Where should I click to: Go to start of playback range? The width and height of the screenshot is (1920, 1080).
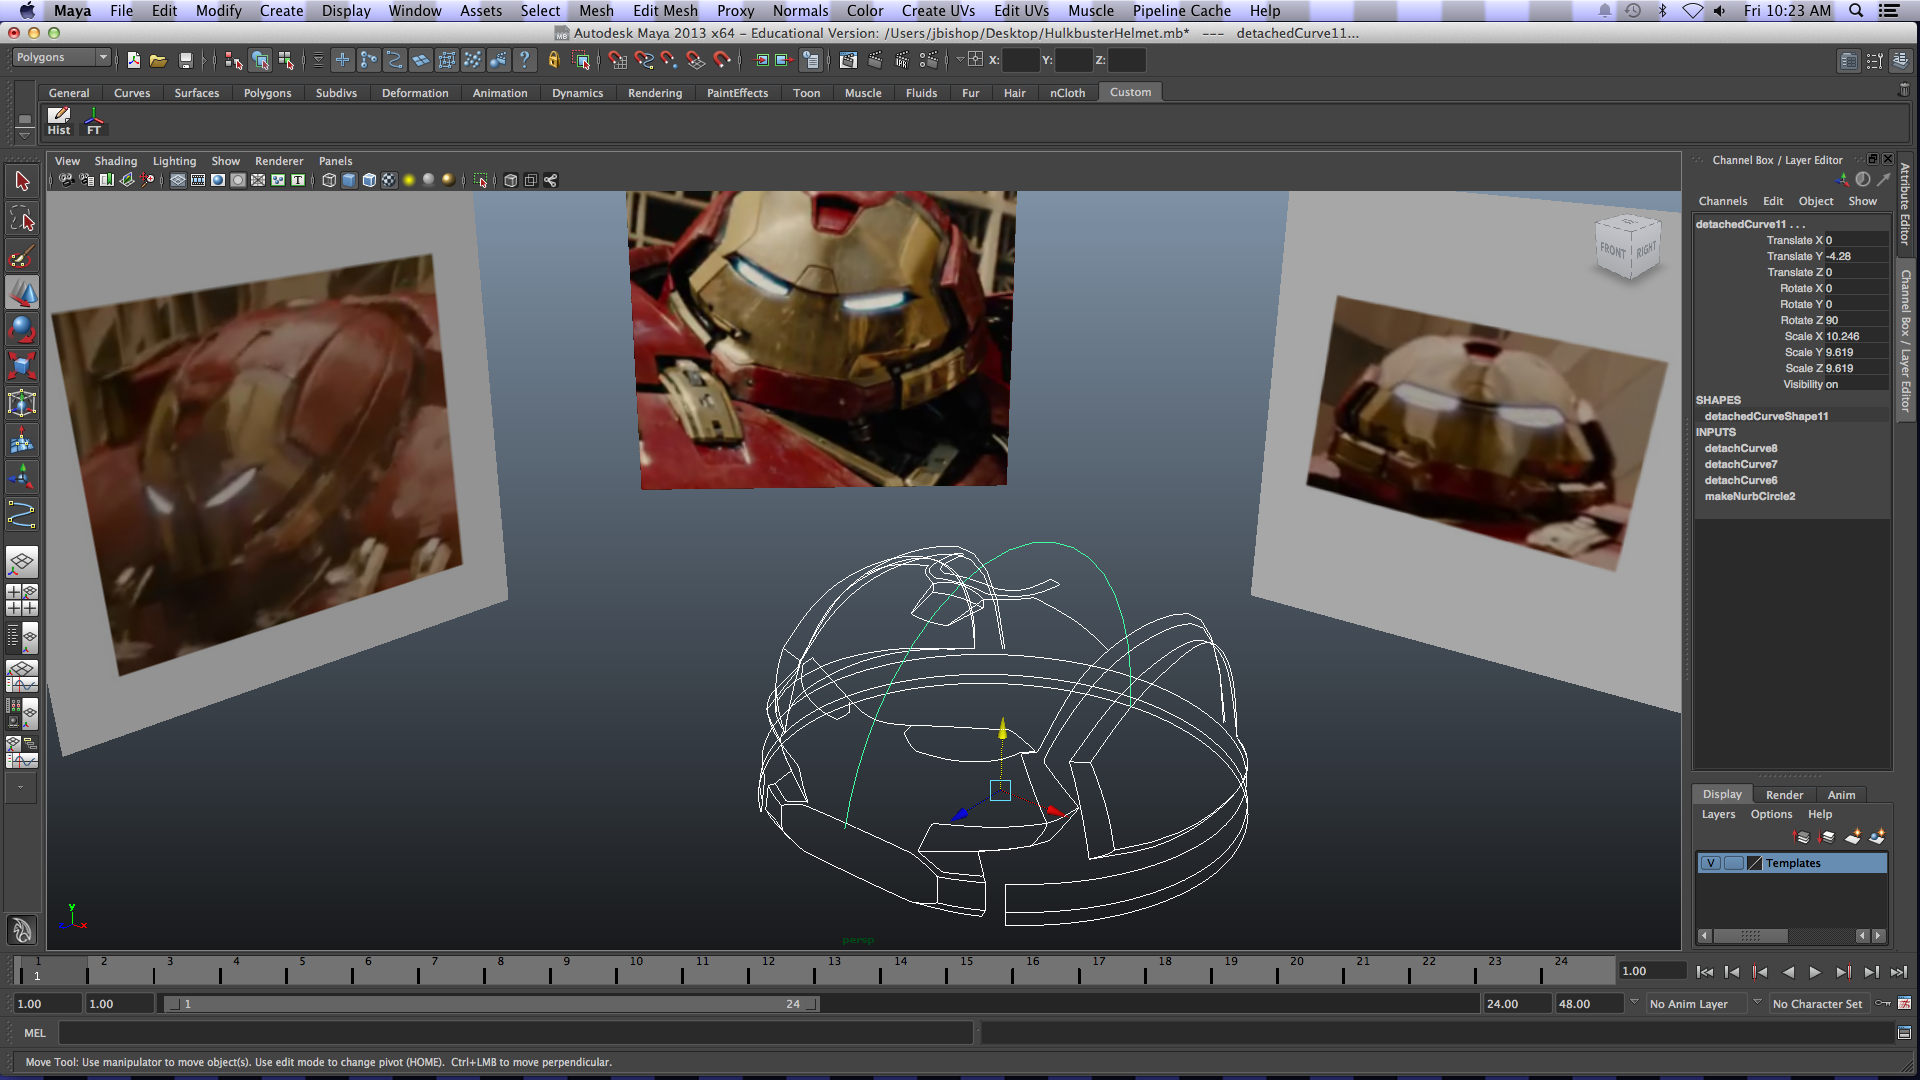1705,972
